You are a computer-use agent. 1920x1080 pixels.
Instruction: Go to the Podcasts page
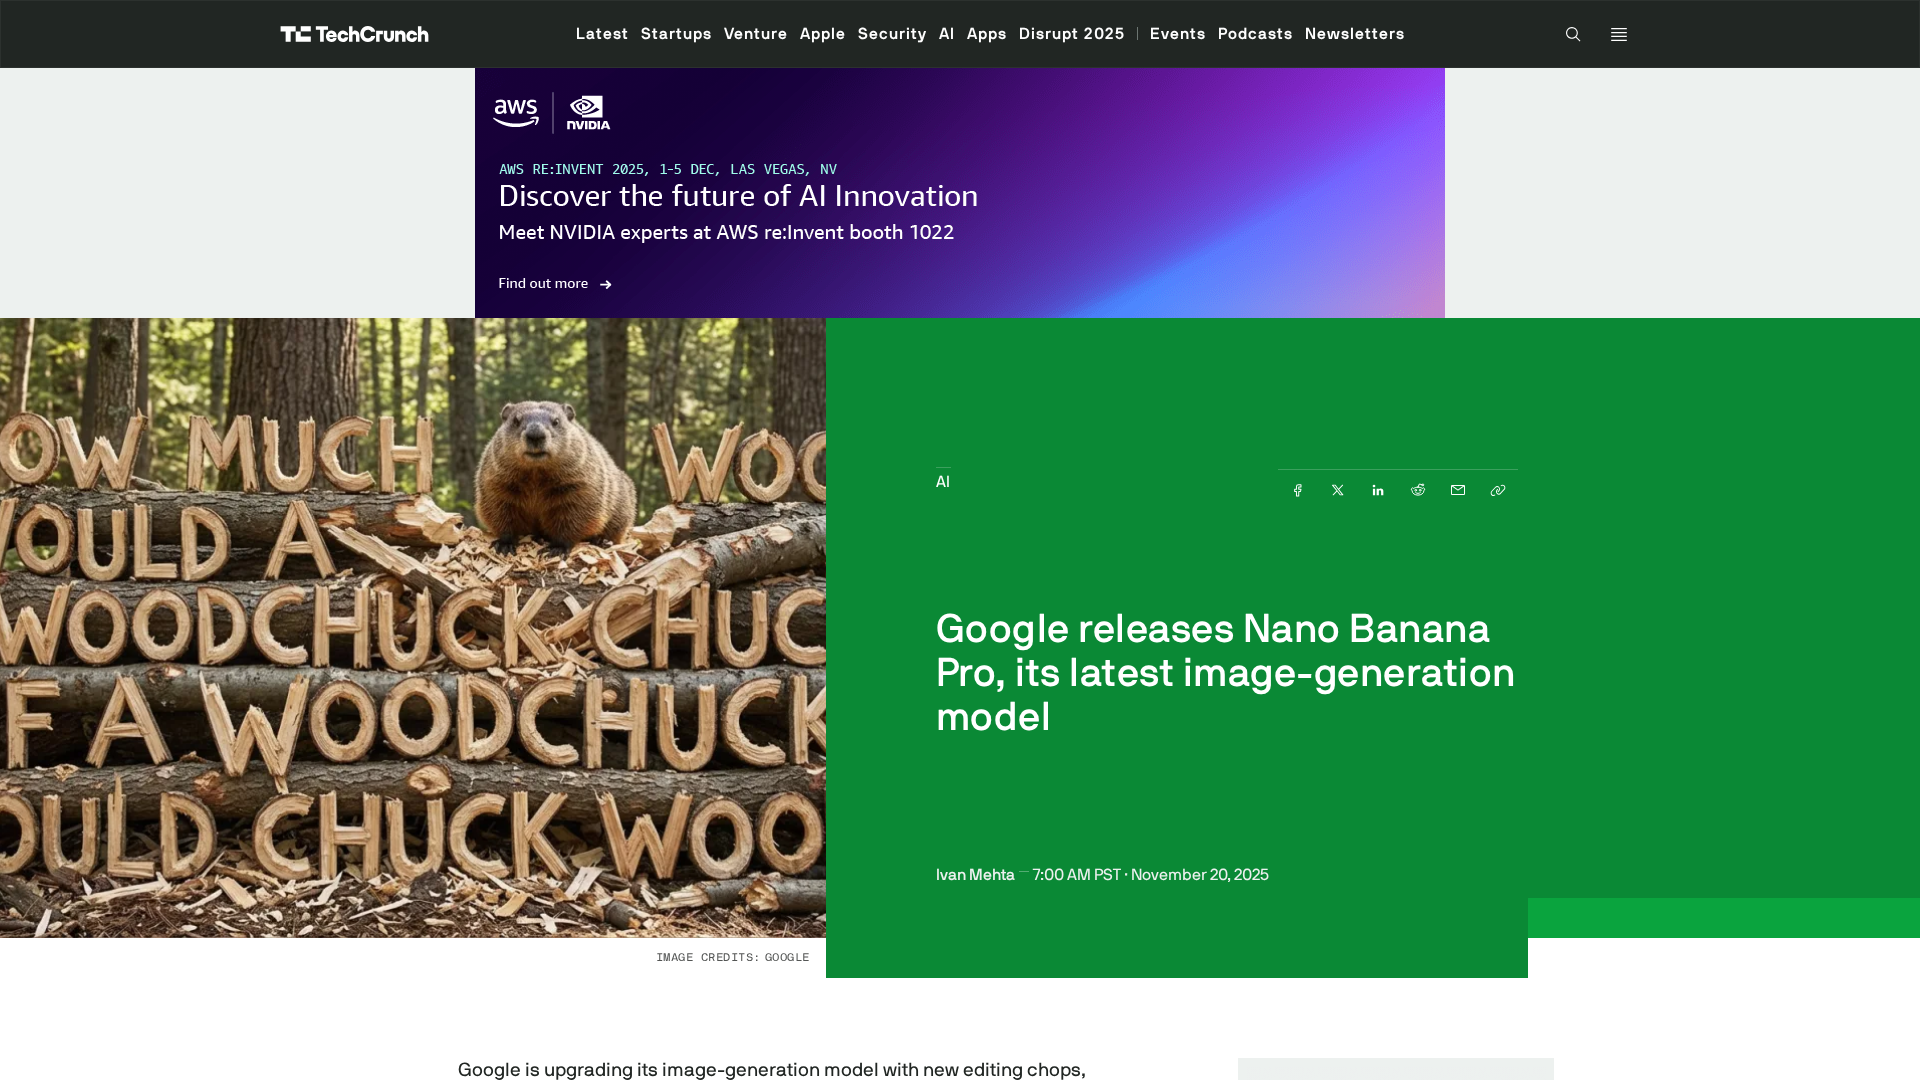click(x=1255, y=34)
